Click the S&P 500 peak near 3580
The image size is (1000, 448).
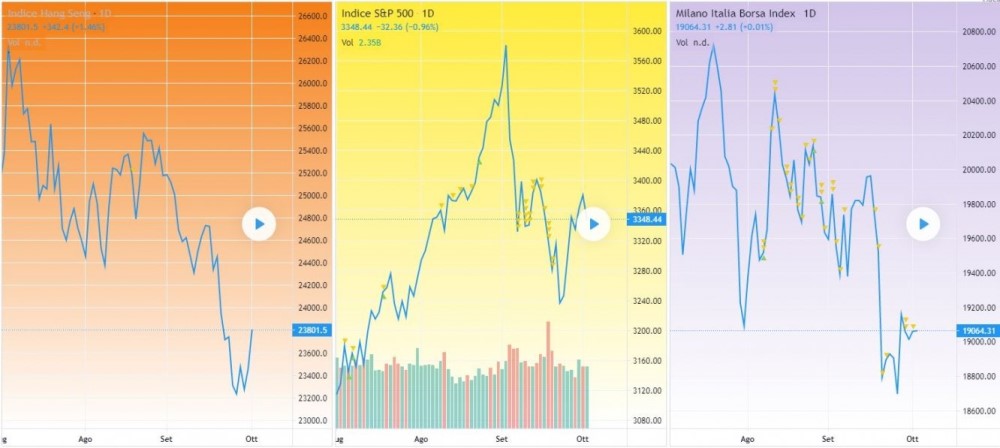tap(506, 47)
